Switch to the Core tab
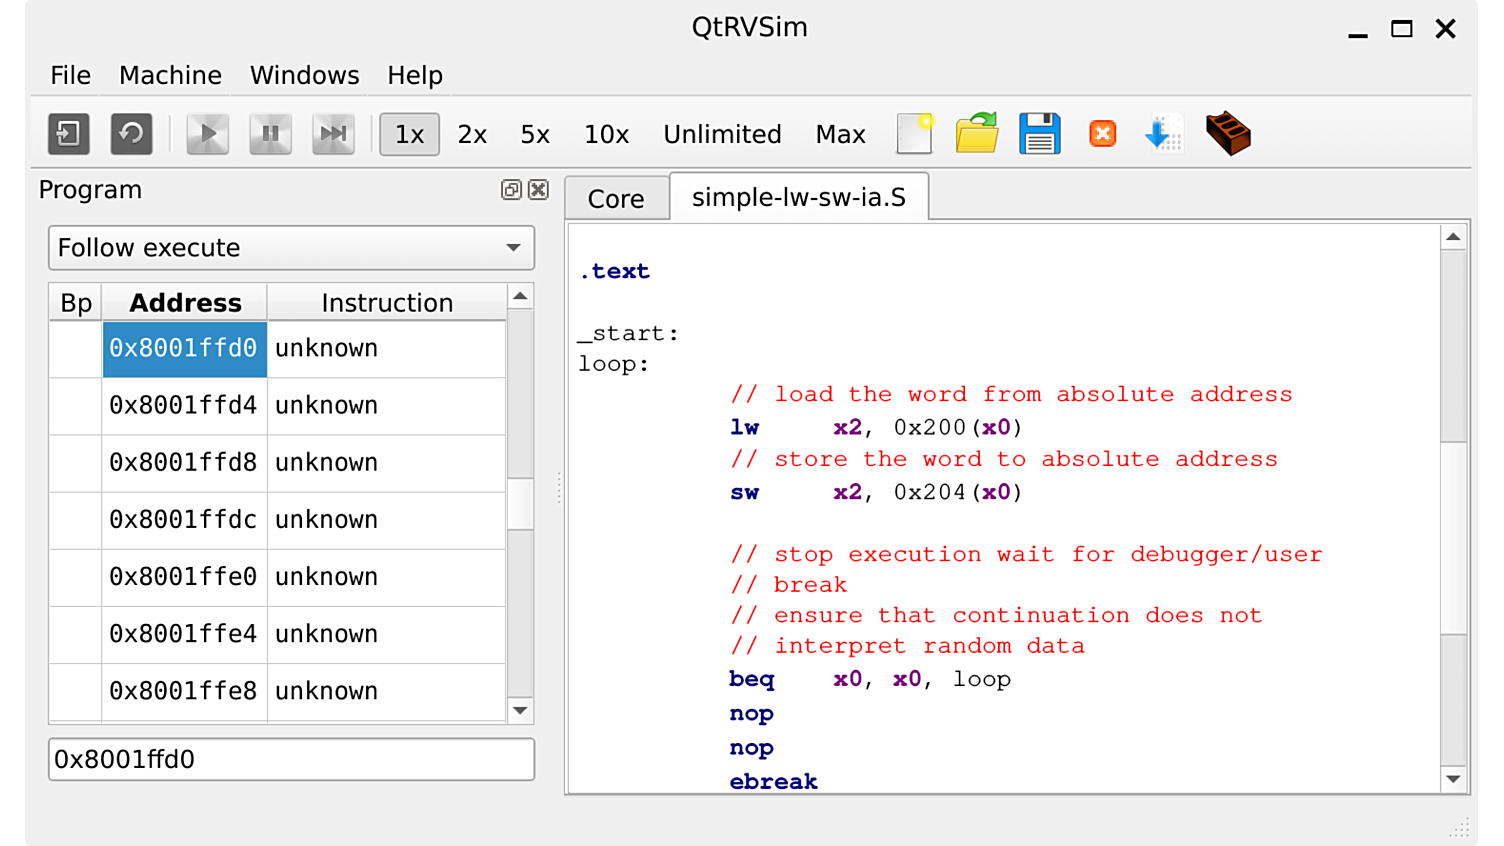 (616, 198)
